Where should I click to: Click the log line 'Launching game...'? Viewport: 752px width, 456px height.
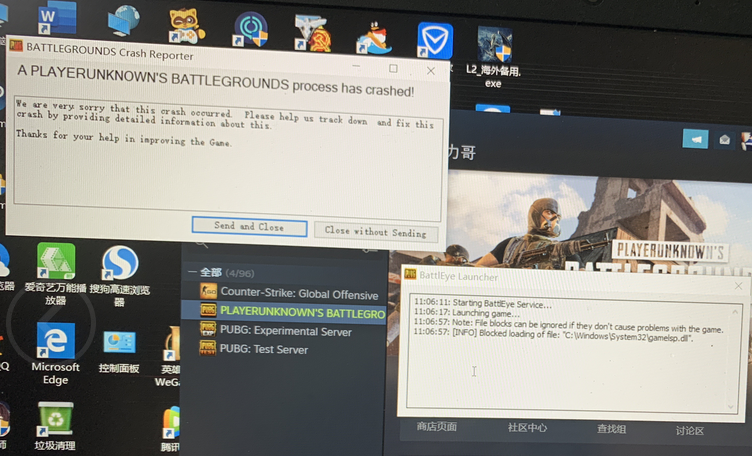point(467,313)
